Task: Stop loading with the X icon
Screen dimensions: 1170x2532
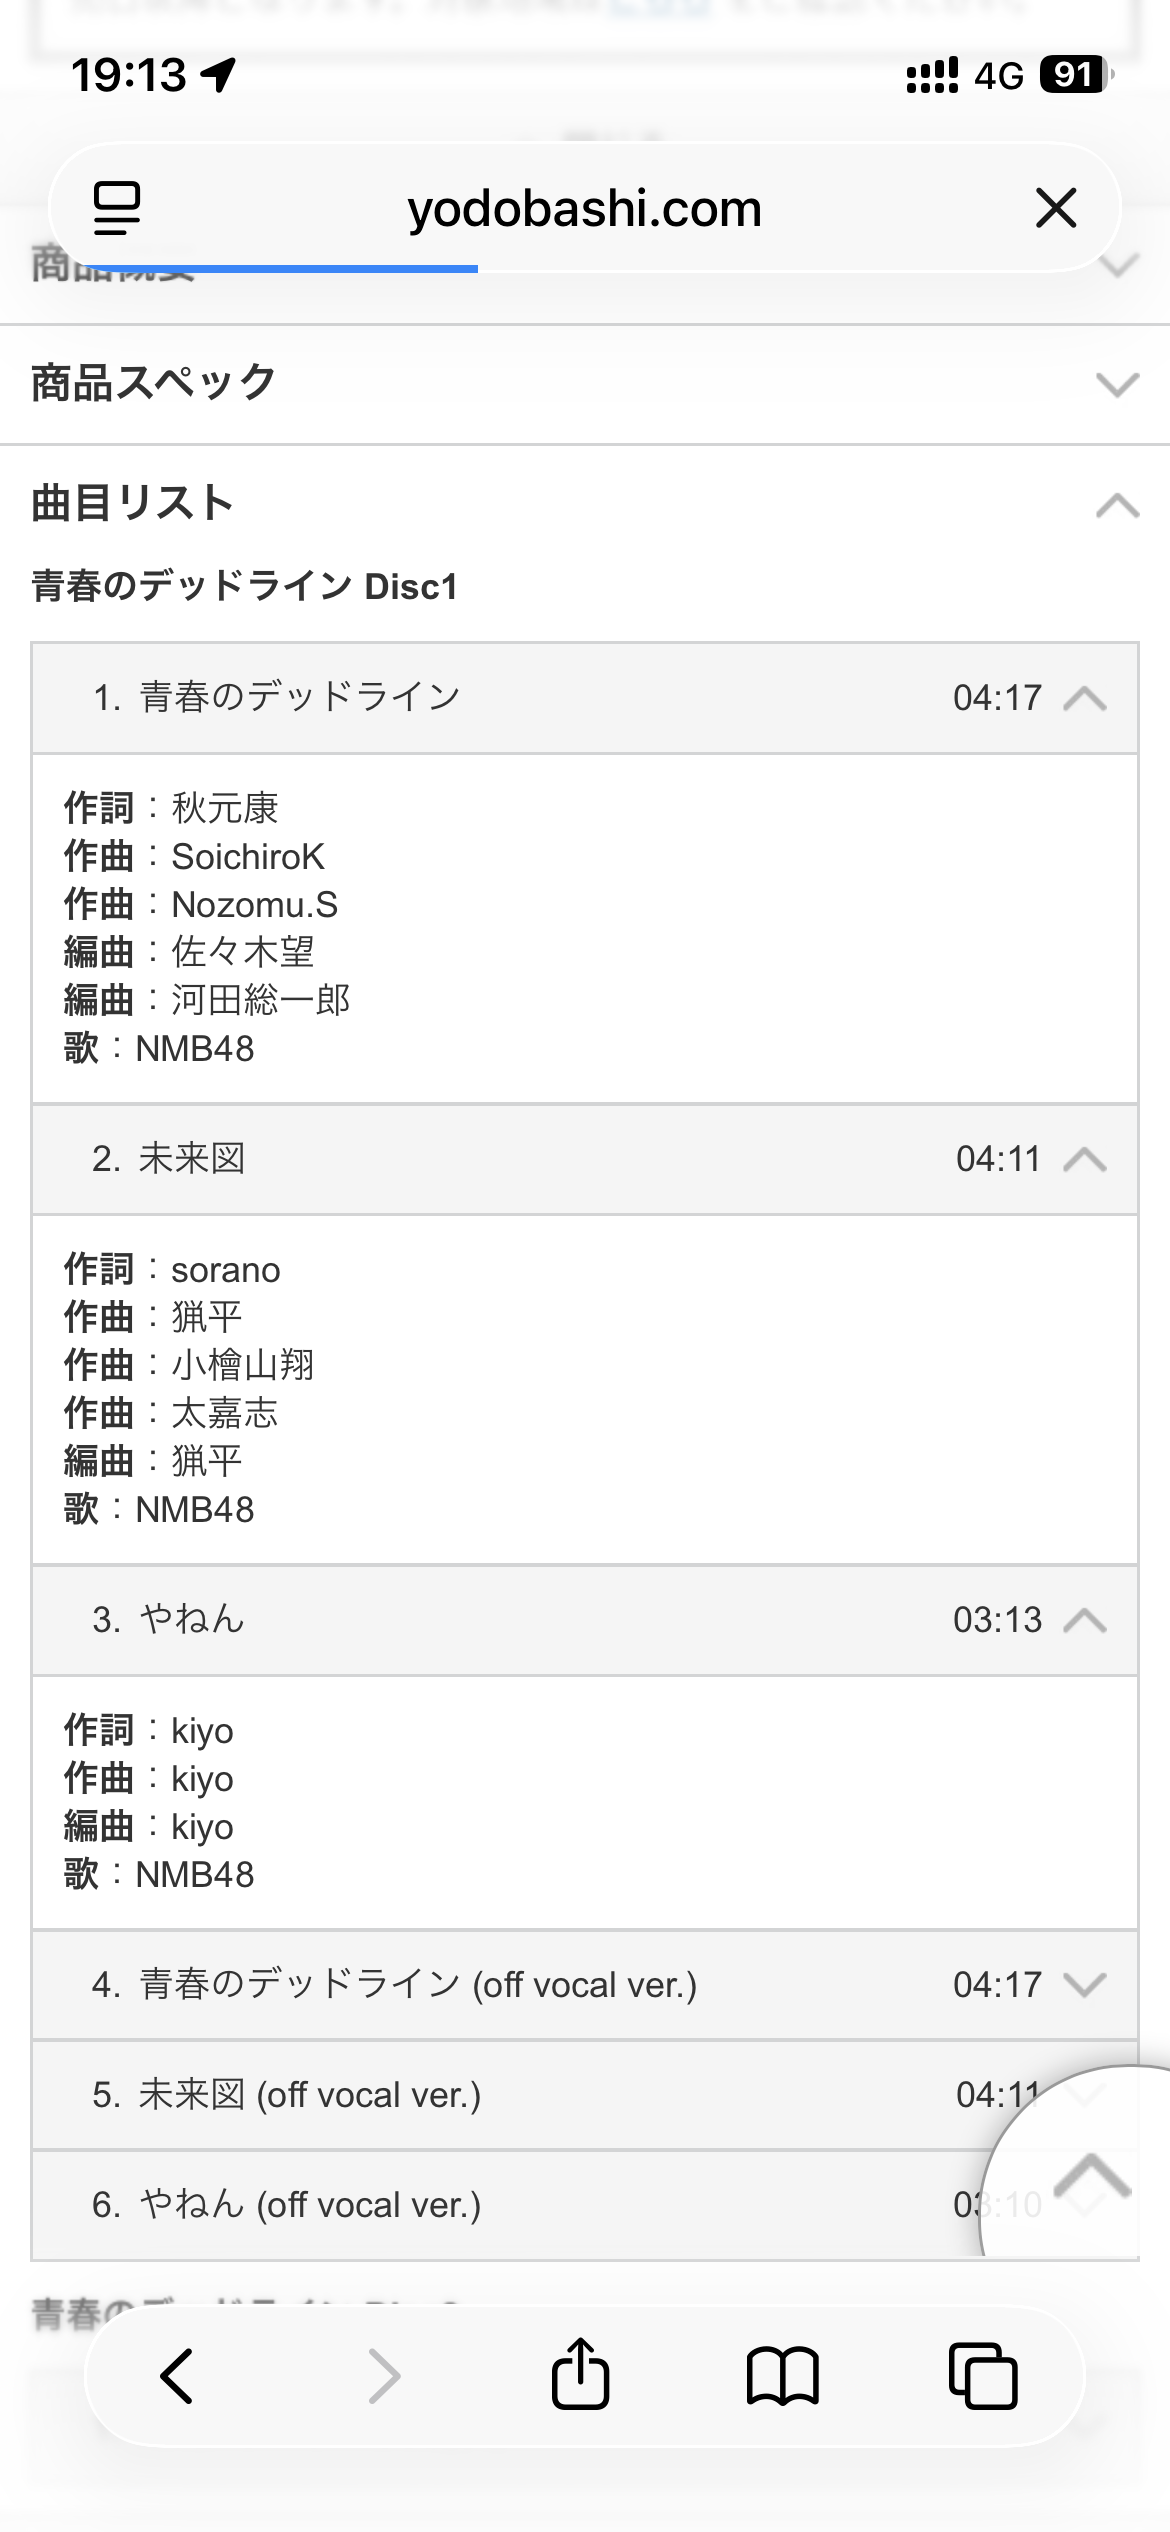Action: click(x=1056, y=208)
